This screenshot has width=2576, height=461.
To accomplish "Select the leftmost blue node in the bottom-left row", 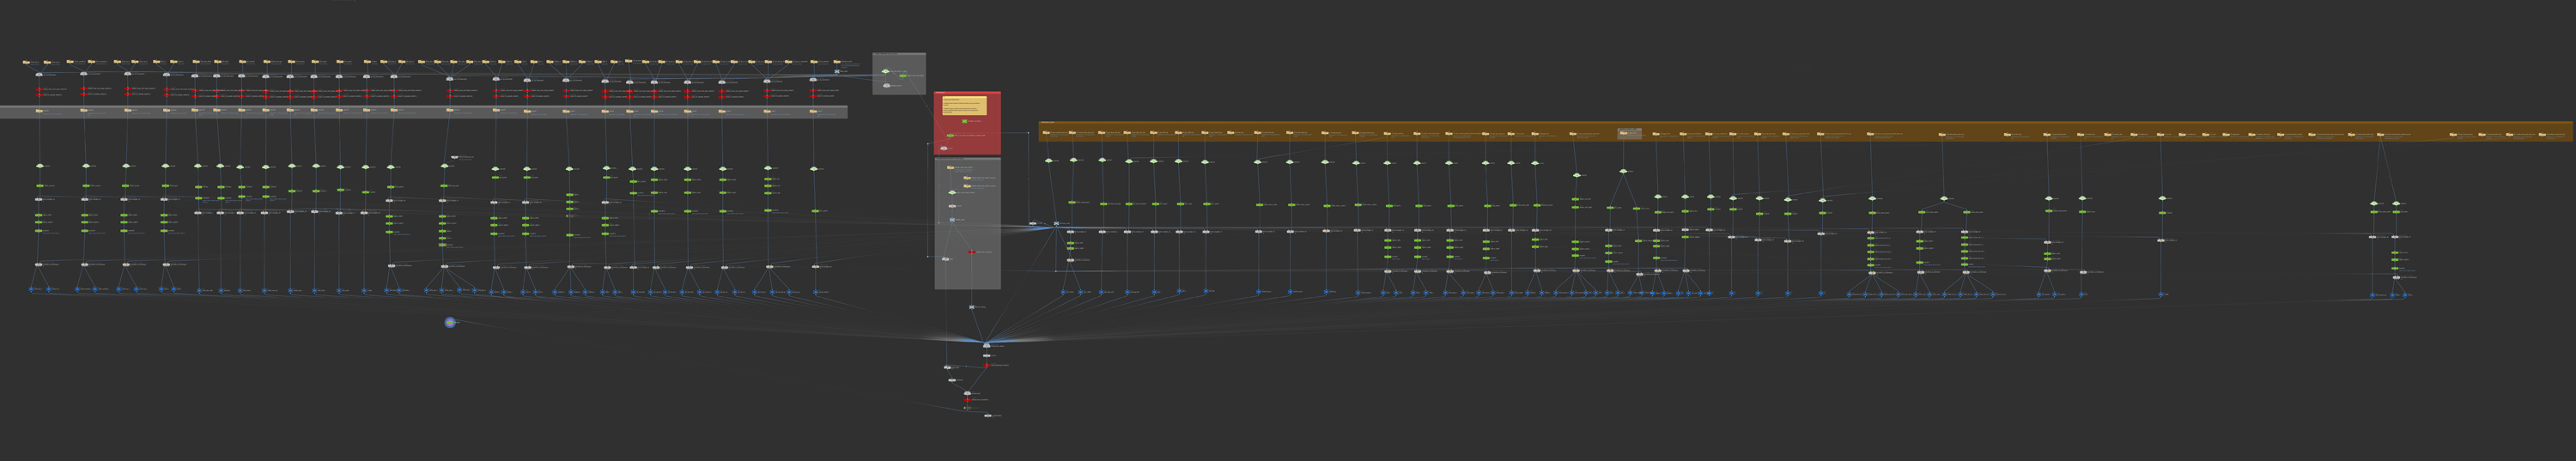I will (32, 289).
